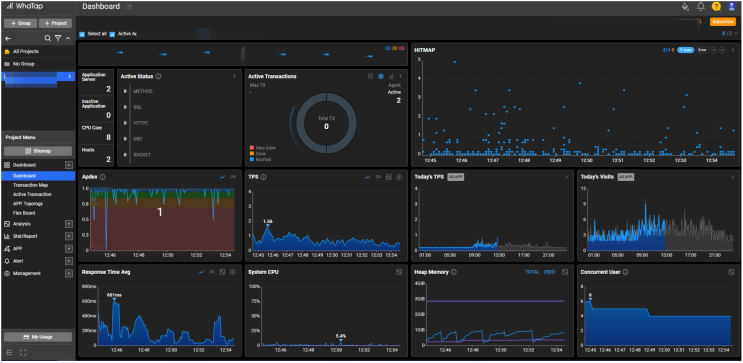
Task: Expand the Analysis menu section
Action: [69, 224]
